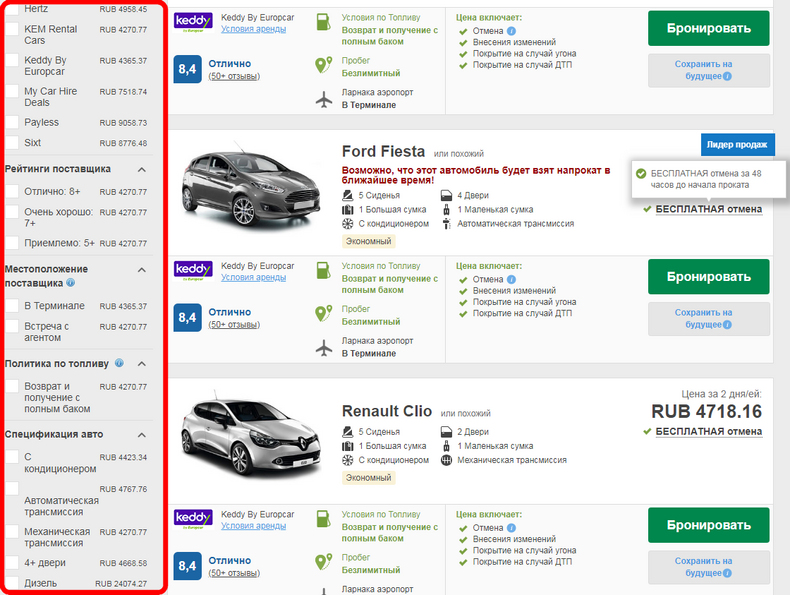Click info icon beside 'Отмена' for Ford Fiesta

coord(511,279)
